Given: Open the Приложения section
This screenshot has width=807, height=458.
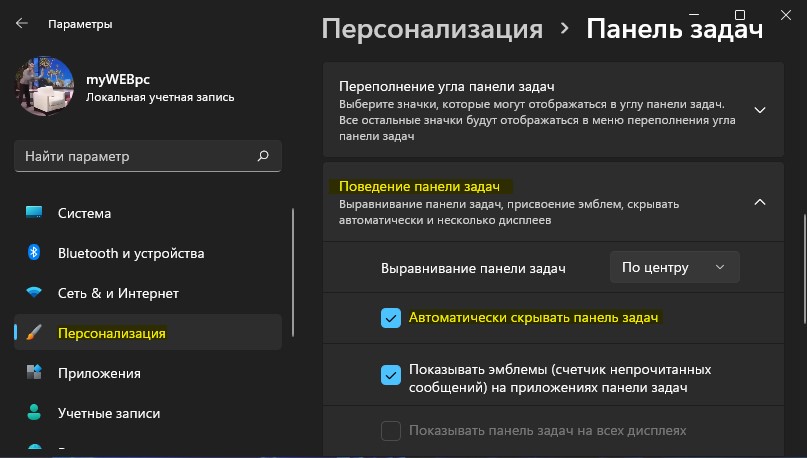Looking at the screenshot, I should point(148,373).
